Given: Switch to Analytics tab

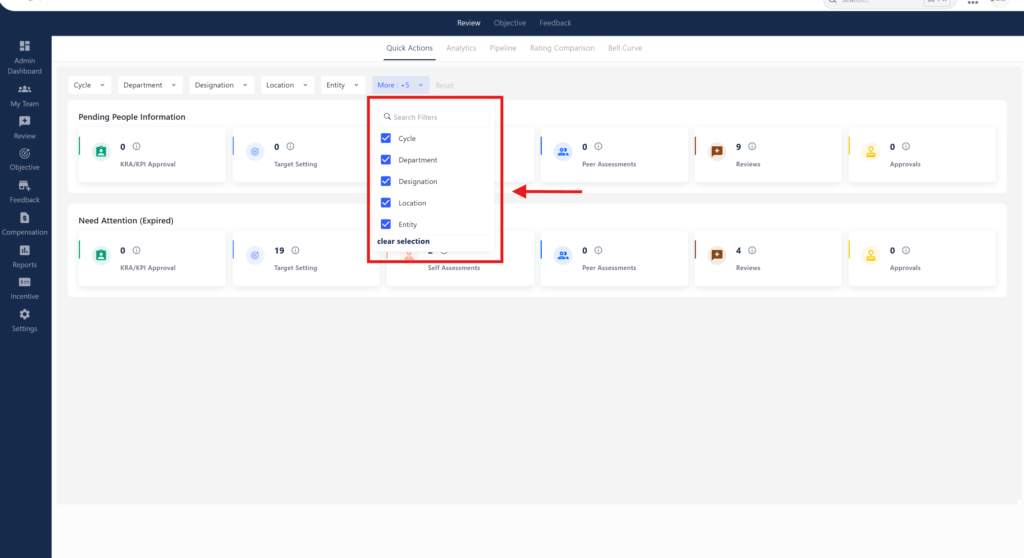Looking at the screenshot, I should coord(461,48).
